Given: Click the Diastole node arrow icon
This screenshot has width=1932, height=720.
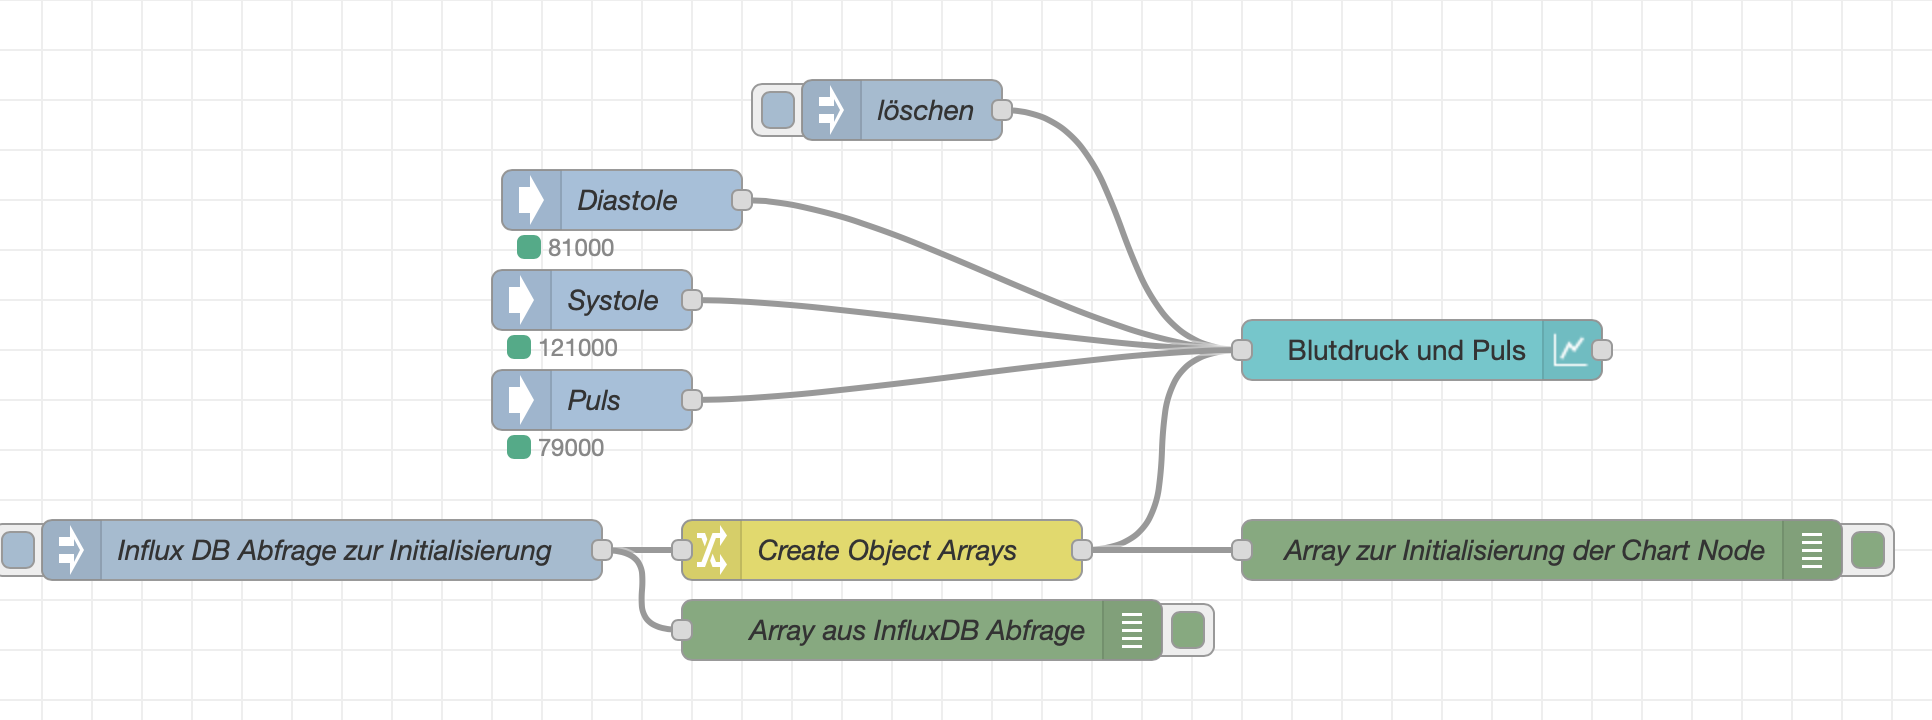Looking at the screenshot, I should coord(531,200).
